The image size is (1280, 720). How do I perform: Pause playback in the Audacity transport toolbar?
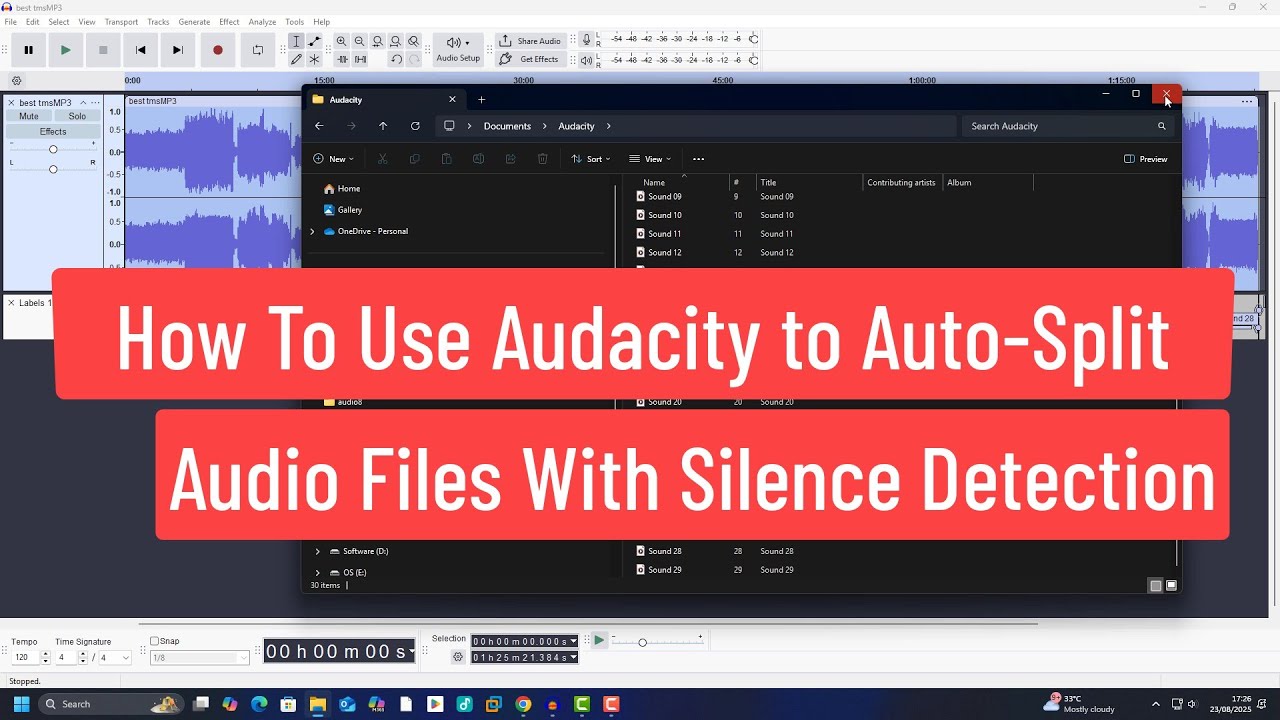(x=28, y=50)
